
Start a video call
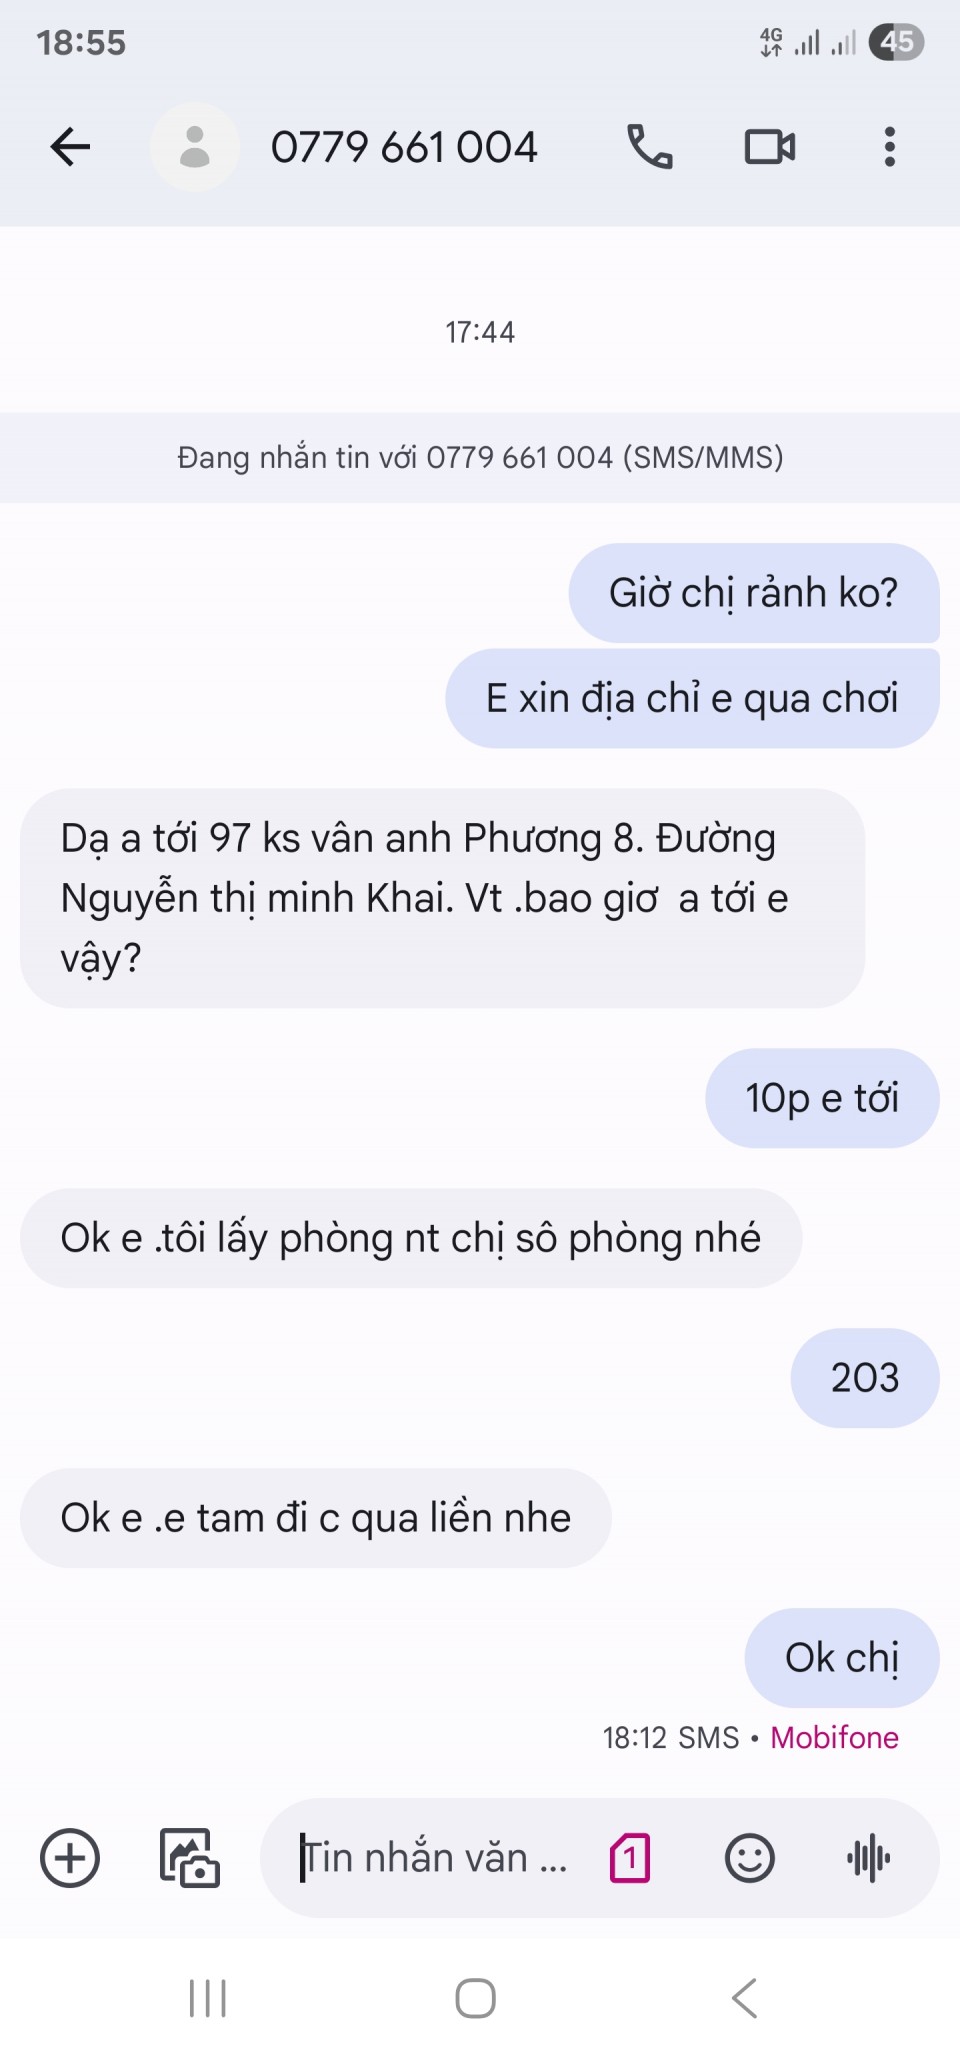click(770, 147)
